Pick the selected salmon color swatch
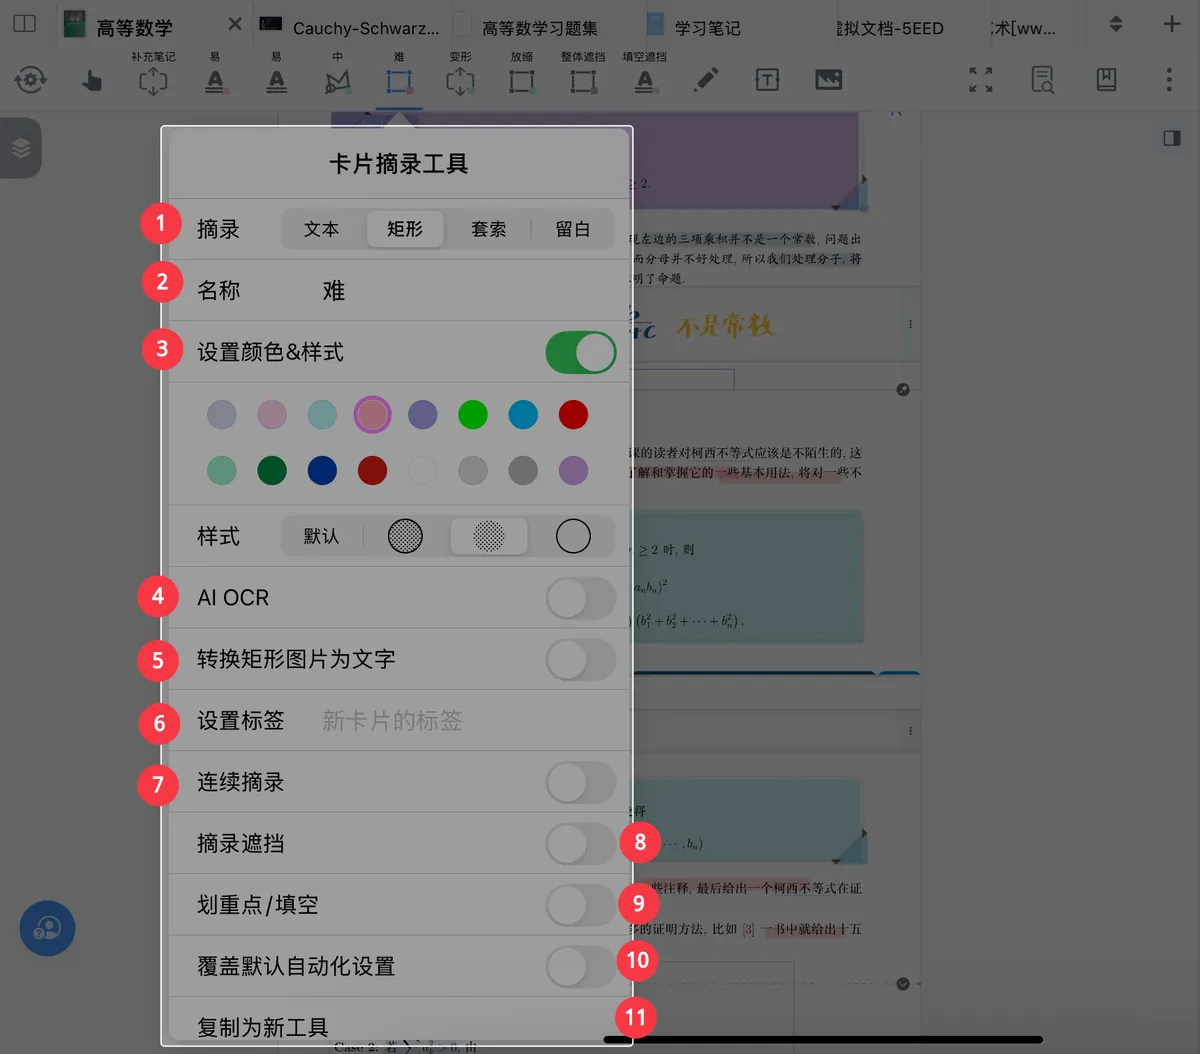1200x1054 pixels. coord(372,414)
